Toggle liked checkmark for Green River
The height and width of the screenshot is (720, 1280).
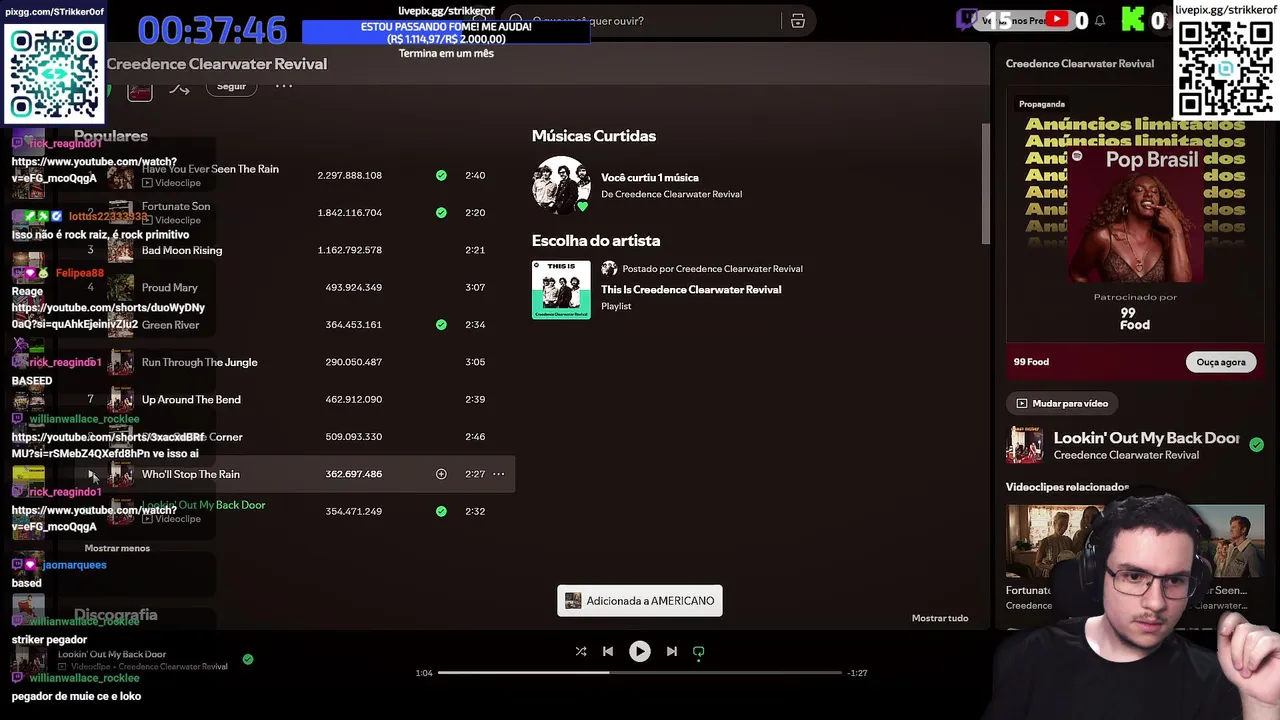pyautogui.click(x=441, y=324)
